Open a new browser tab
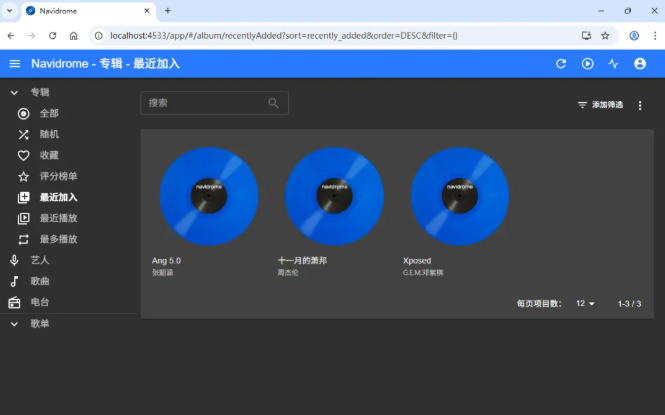 [168, 11]
